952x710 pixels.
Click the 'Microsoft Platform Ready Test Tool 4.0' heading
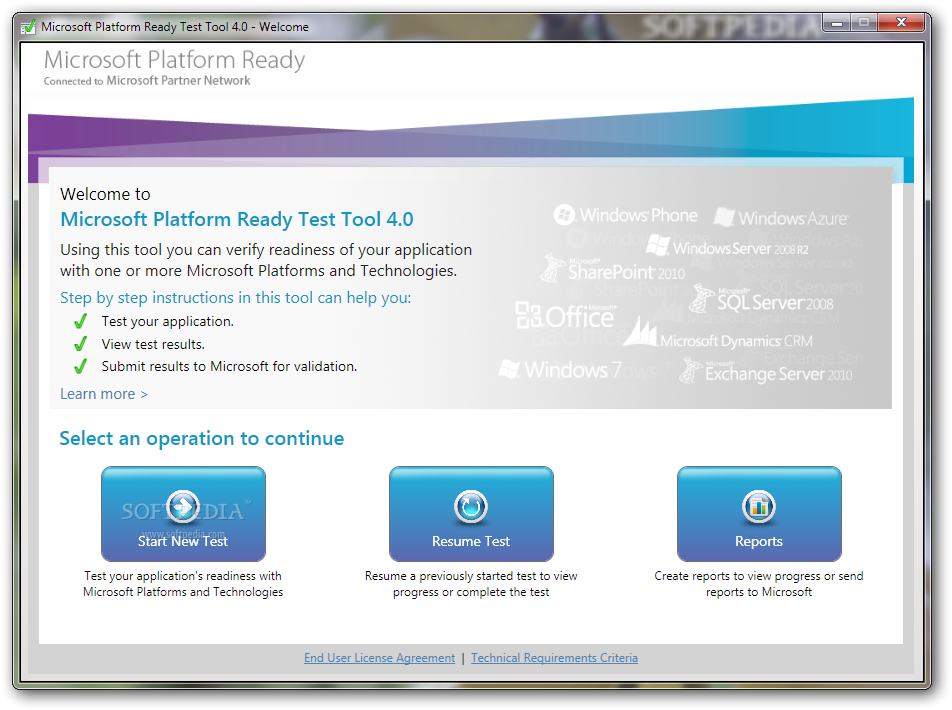237,219
